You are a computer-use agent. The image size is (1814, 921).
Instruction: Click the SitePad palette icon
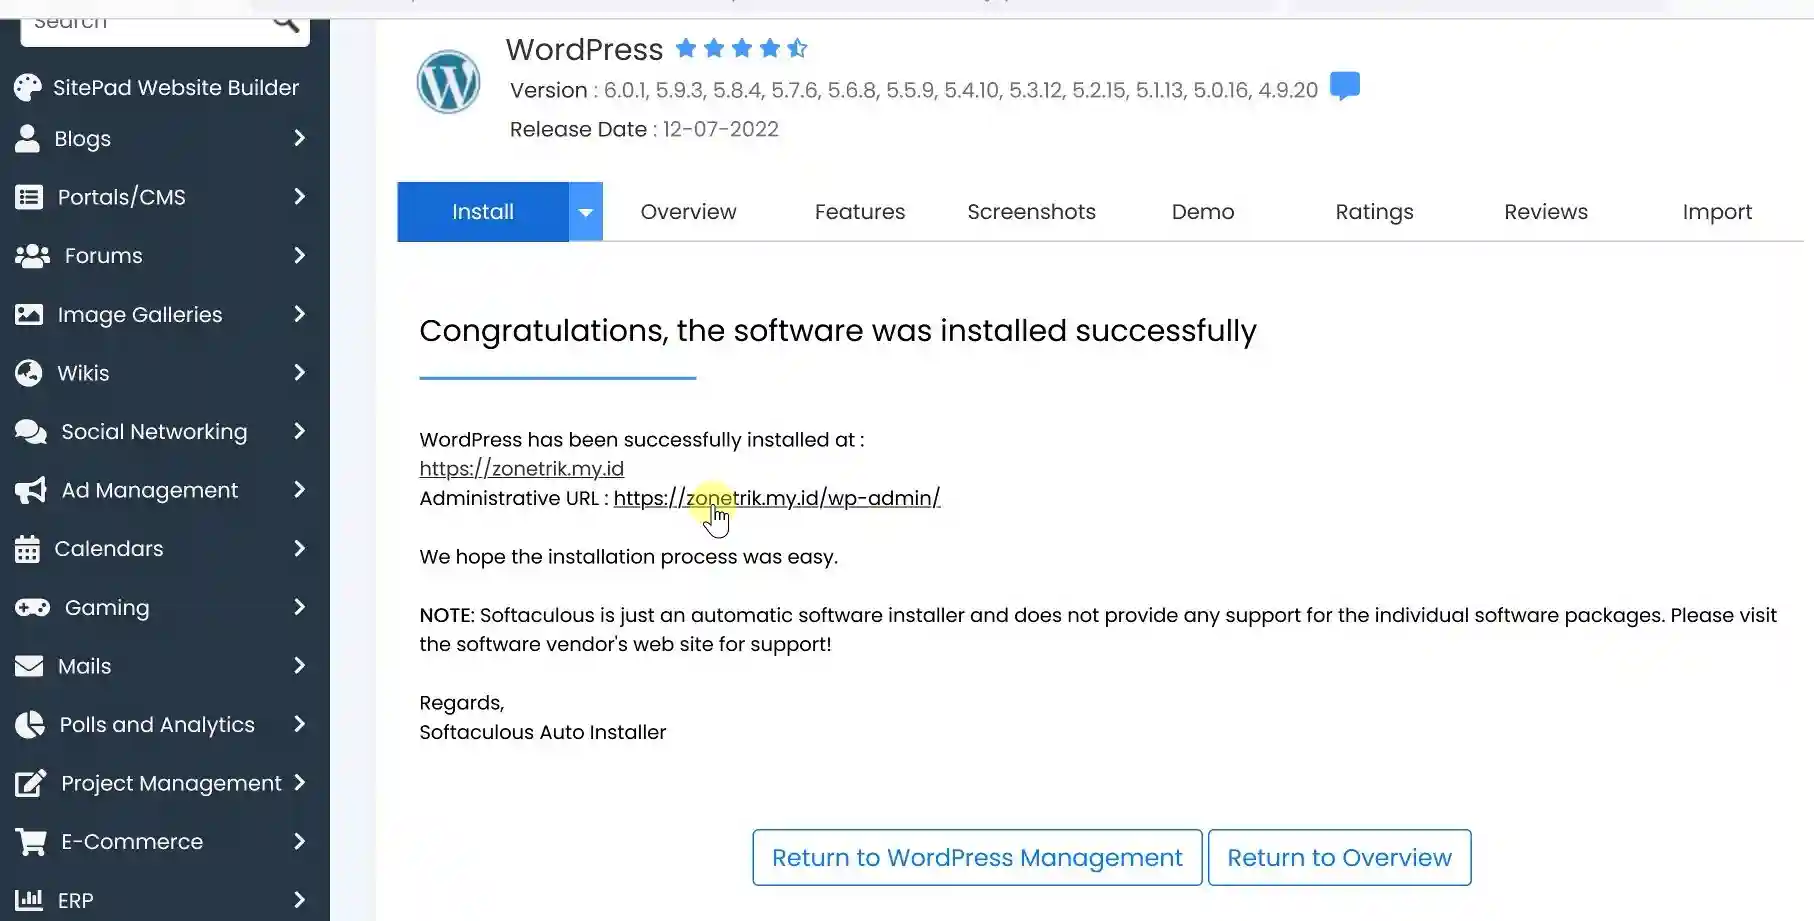pyautogui.click(x=28, y=88)
